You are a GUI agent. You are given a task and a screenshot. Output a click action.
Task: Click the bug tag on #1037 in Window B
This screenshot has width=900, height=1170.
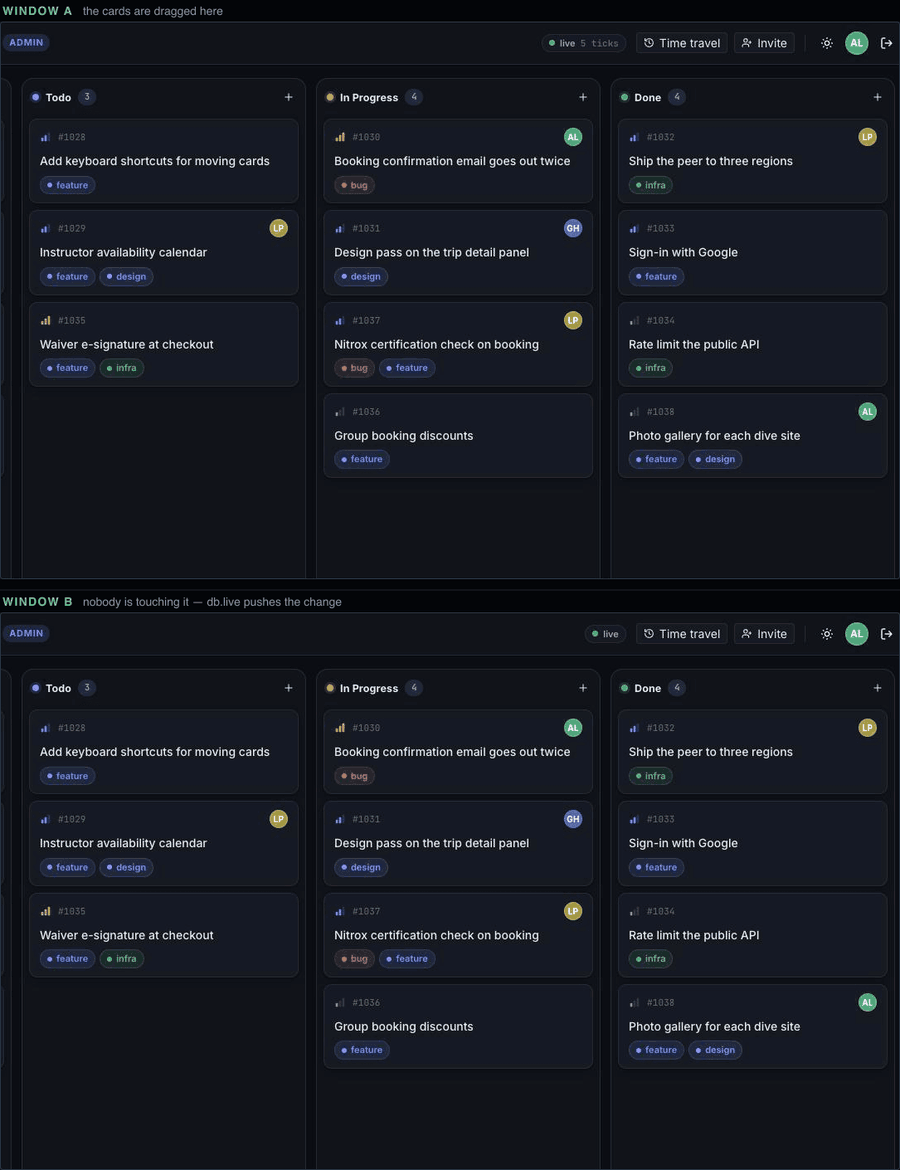pos(354,959)
